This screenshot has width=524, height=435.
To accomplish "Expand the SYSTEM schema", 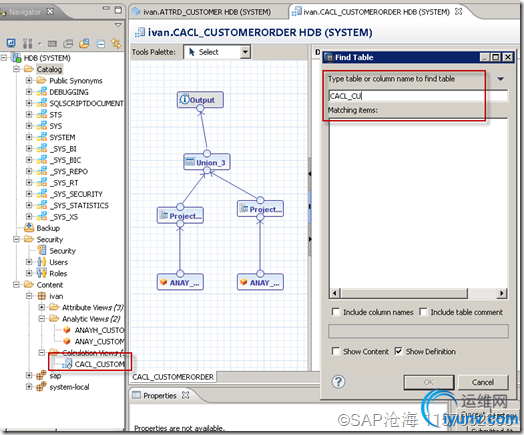I will [29, 137].
